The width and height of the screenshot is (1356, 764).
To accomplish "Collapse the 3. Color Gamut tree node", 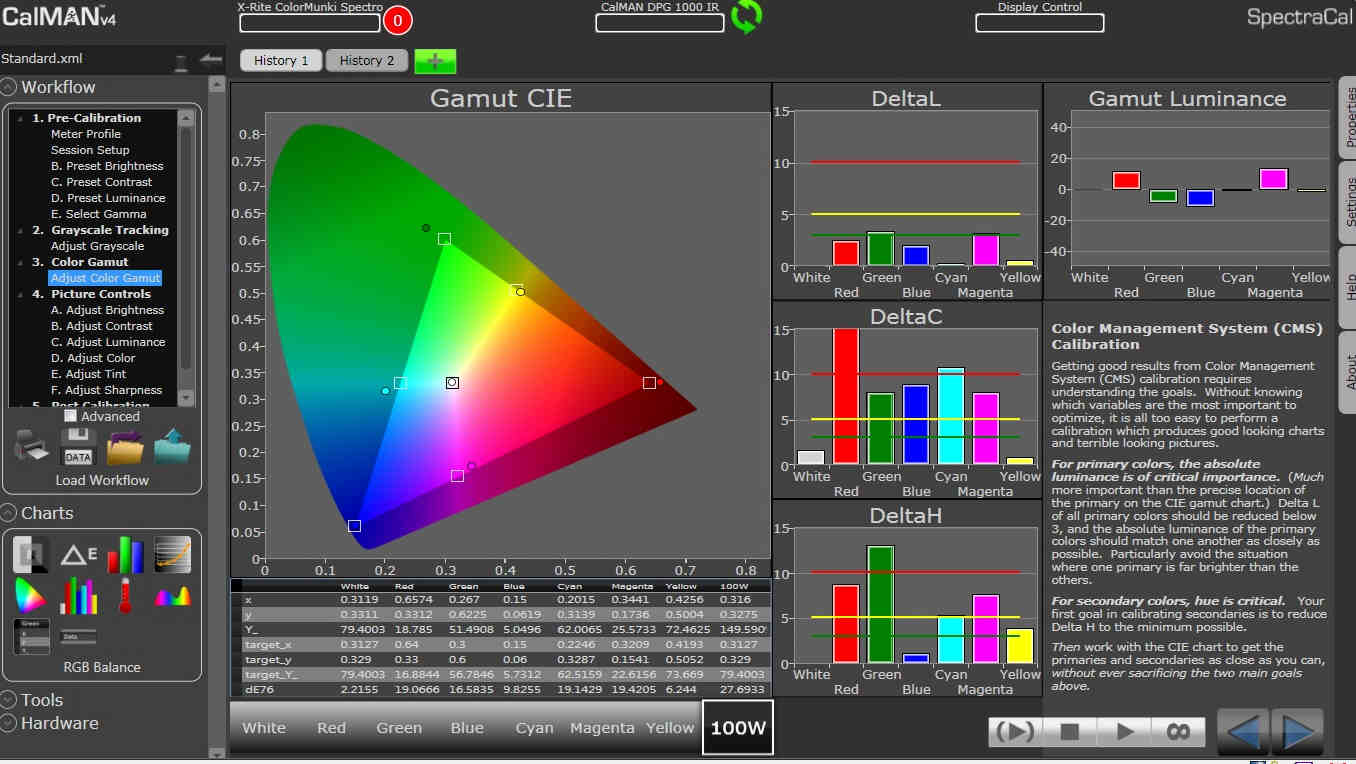I will pyautogui.click(x=21, y=262).
